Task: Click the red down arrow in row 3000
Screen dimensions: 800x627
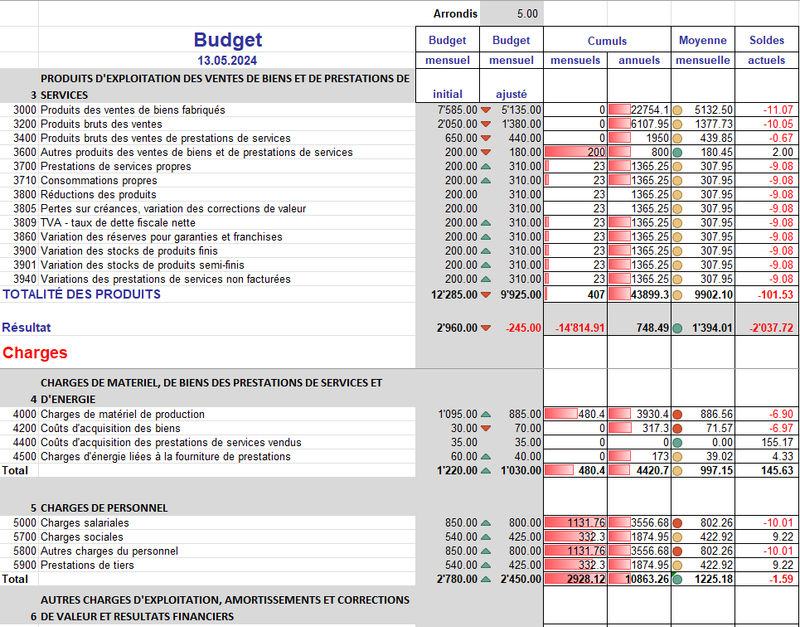Action: pos(486,110)
